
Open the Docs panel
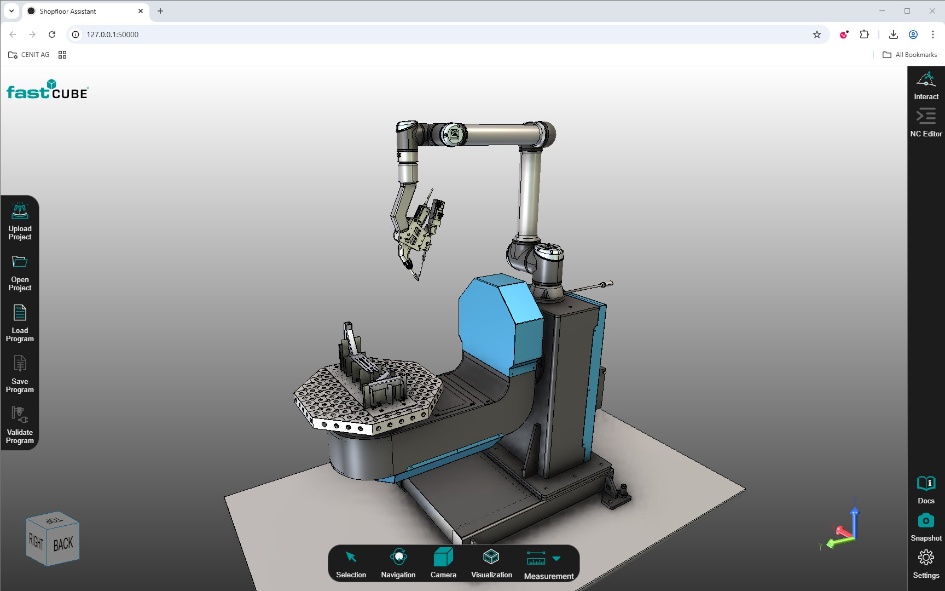click(x=925, y=484)
